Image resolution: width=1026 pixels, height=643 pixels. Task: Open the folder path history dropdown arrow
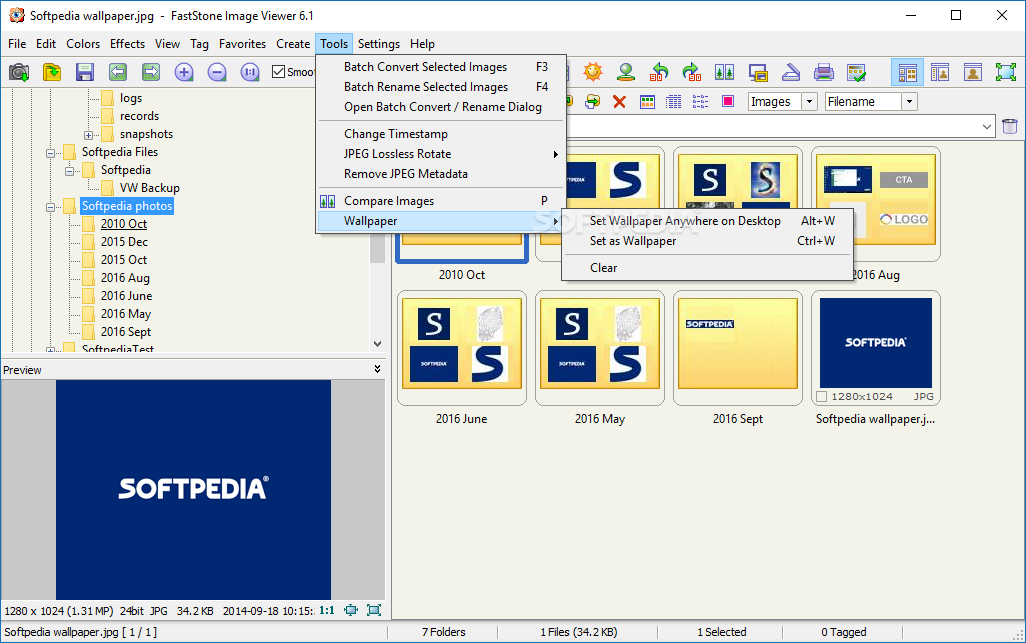click(987, 126)
